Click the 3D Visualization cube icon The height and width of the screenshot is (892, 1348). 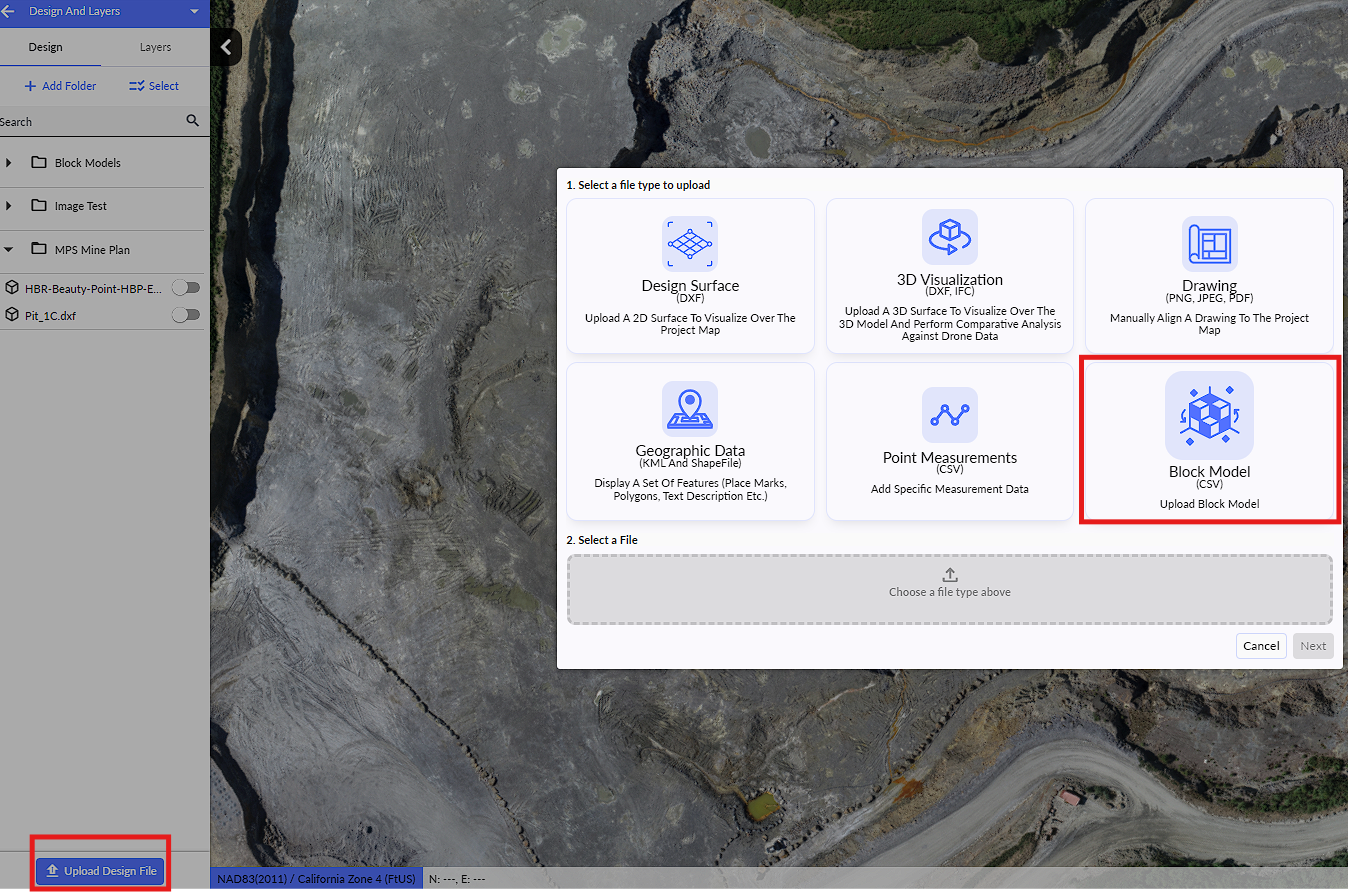950,237
